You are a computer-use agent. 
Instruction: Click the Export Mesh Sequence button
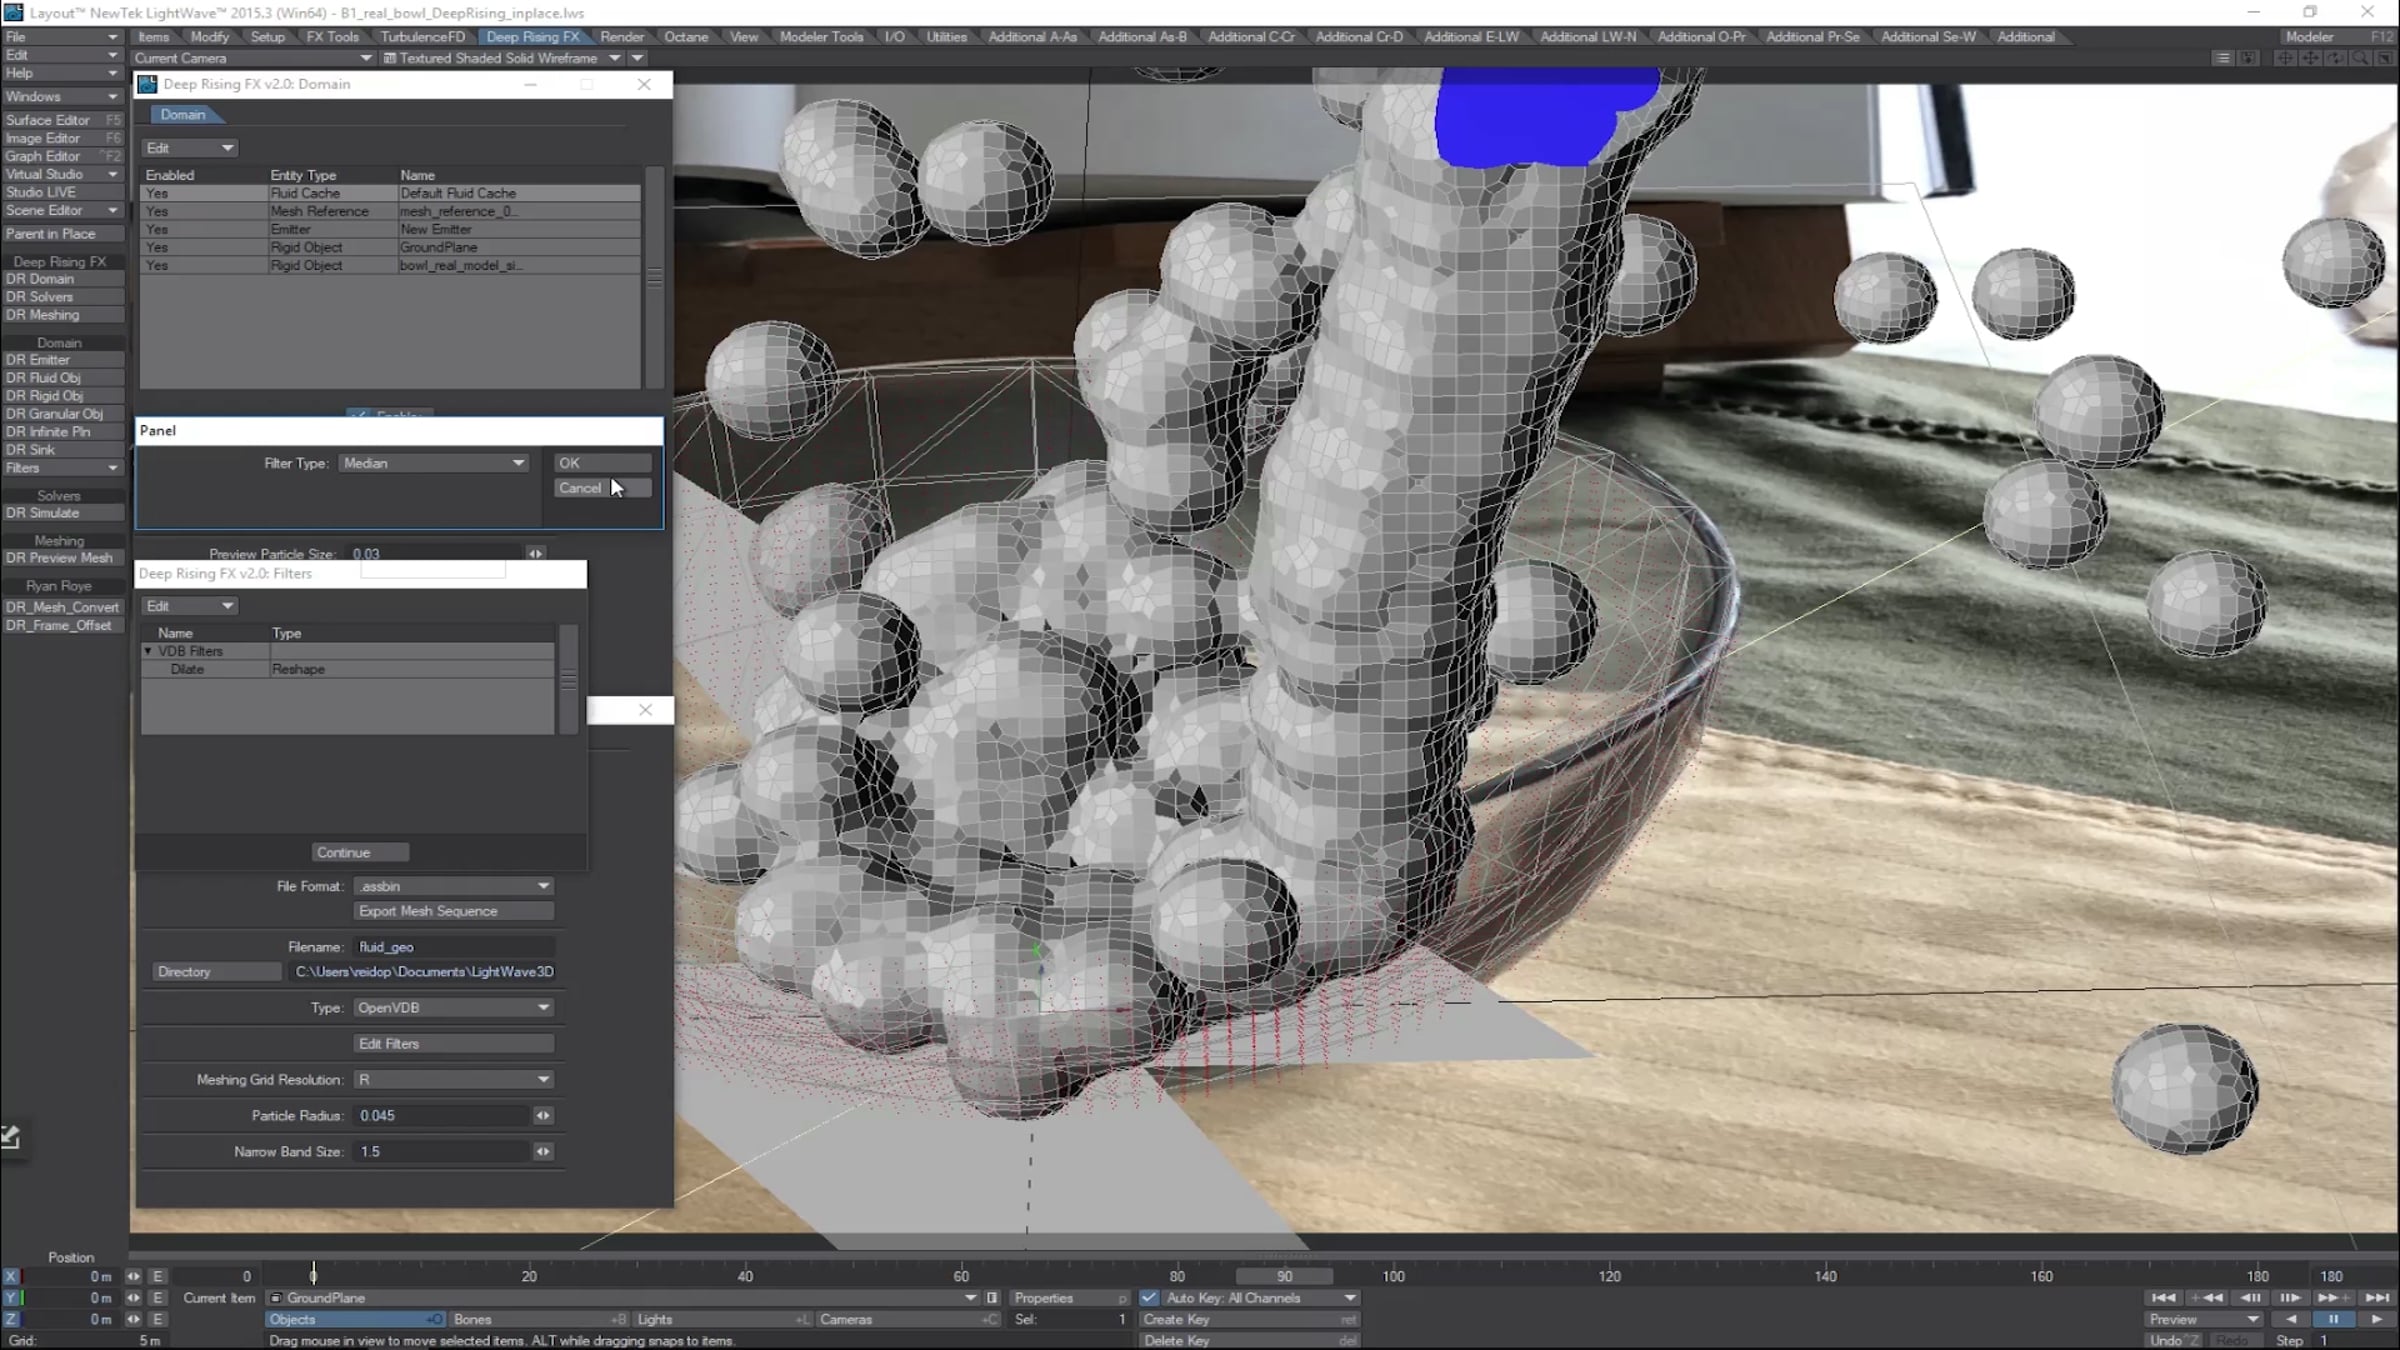click(x=453, y=911)
